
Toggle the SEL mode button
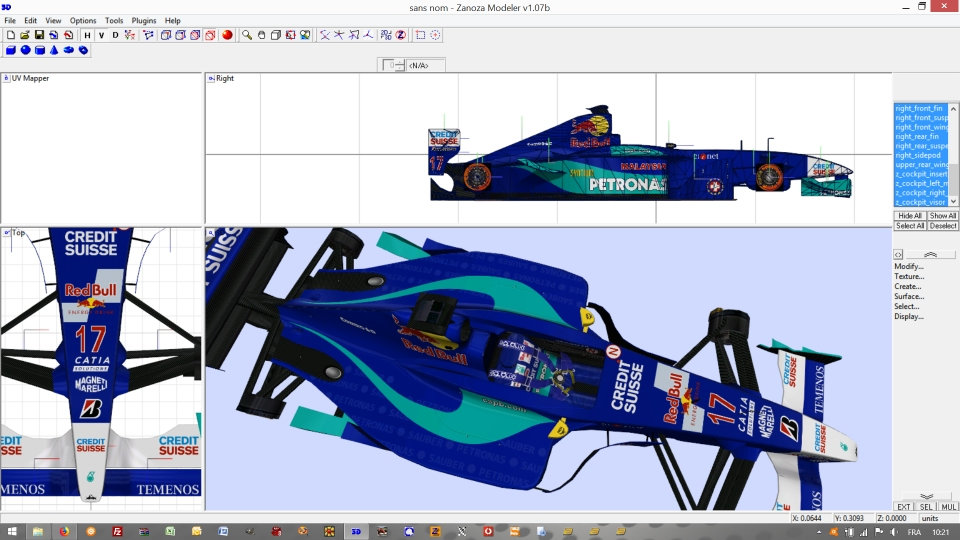(x=927, y=507)
